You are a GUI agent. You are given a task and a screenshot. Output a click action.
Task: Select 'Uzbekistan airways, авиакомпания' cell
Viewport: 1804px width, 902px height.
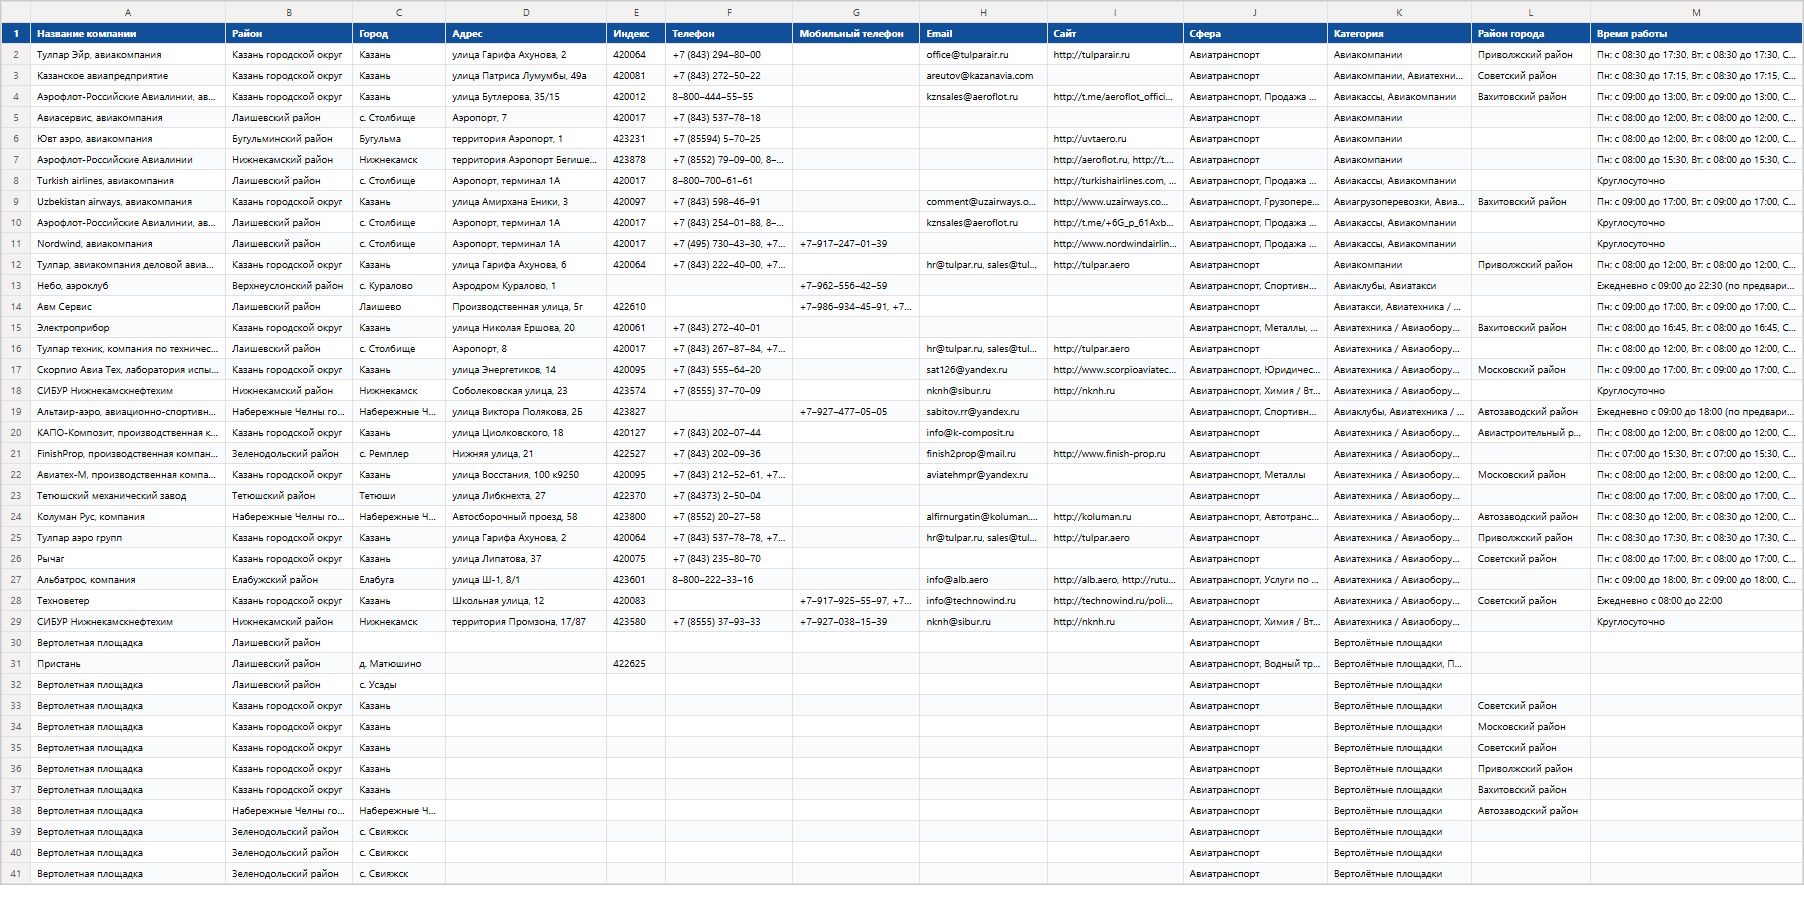tap(128, 202)
